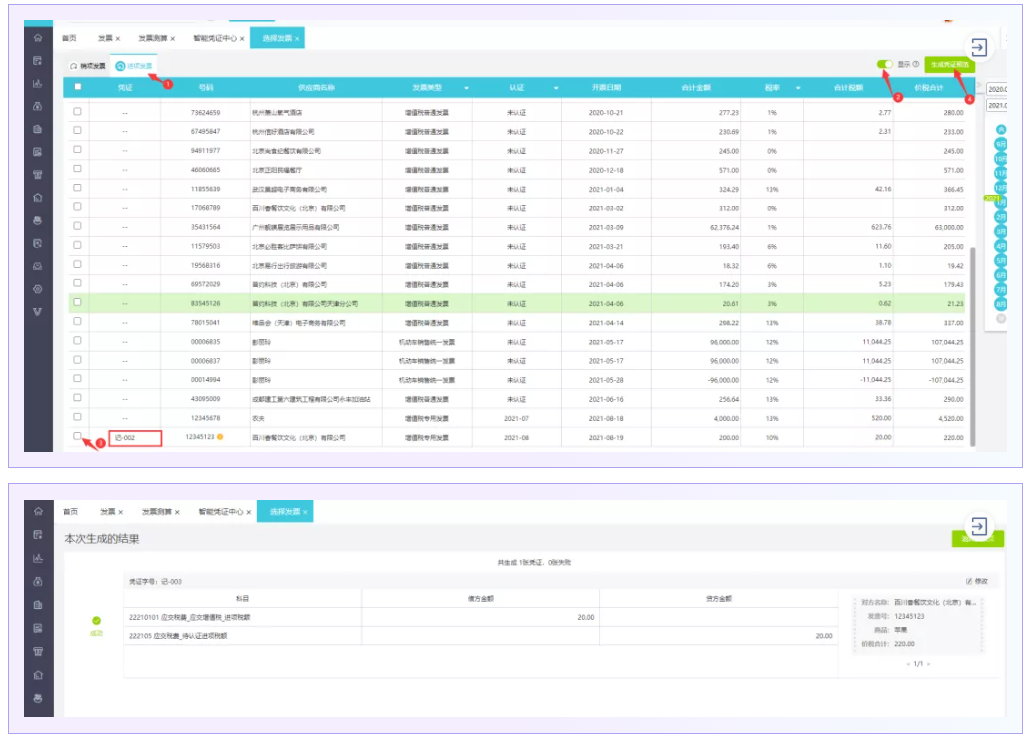Screen dimensions: 1031x739
Task: Switch to the 销项发票 tab
Action: pos(88,65)
